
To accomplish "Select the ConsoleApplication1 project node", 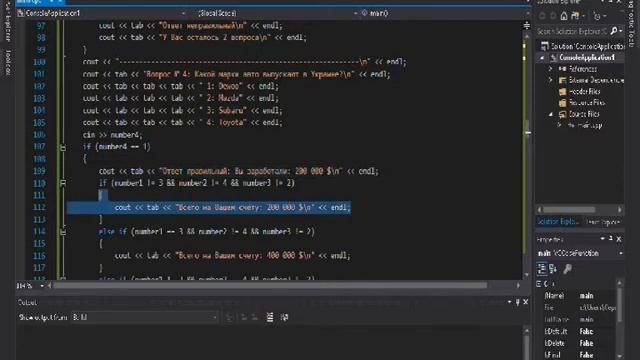I will click(582, 58).
